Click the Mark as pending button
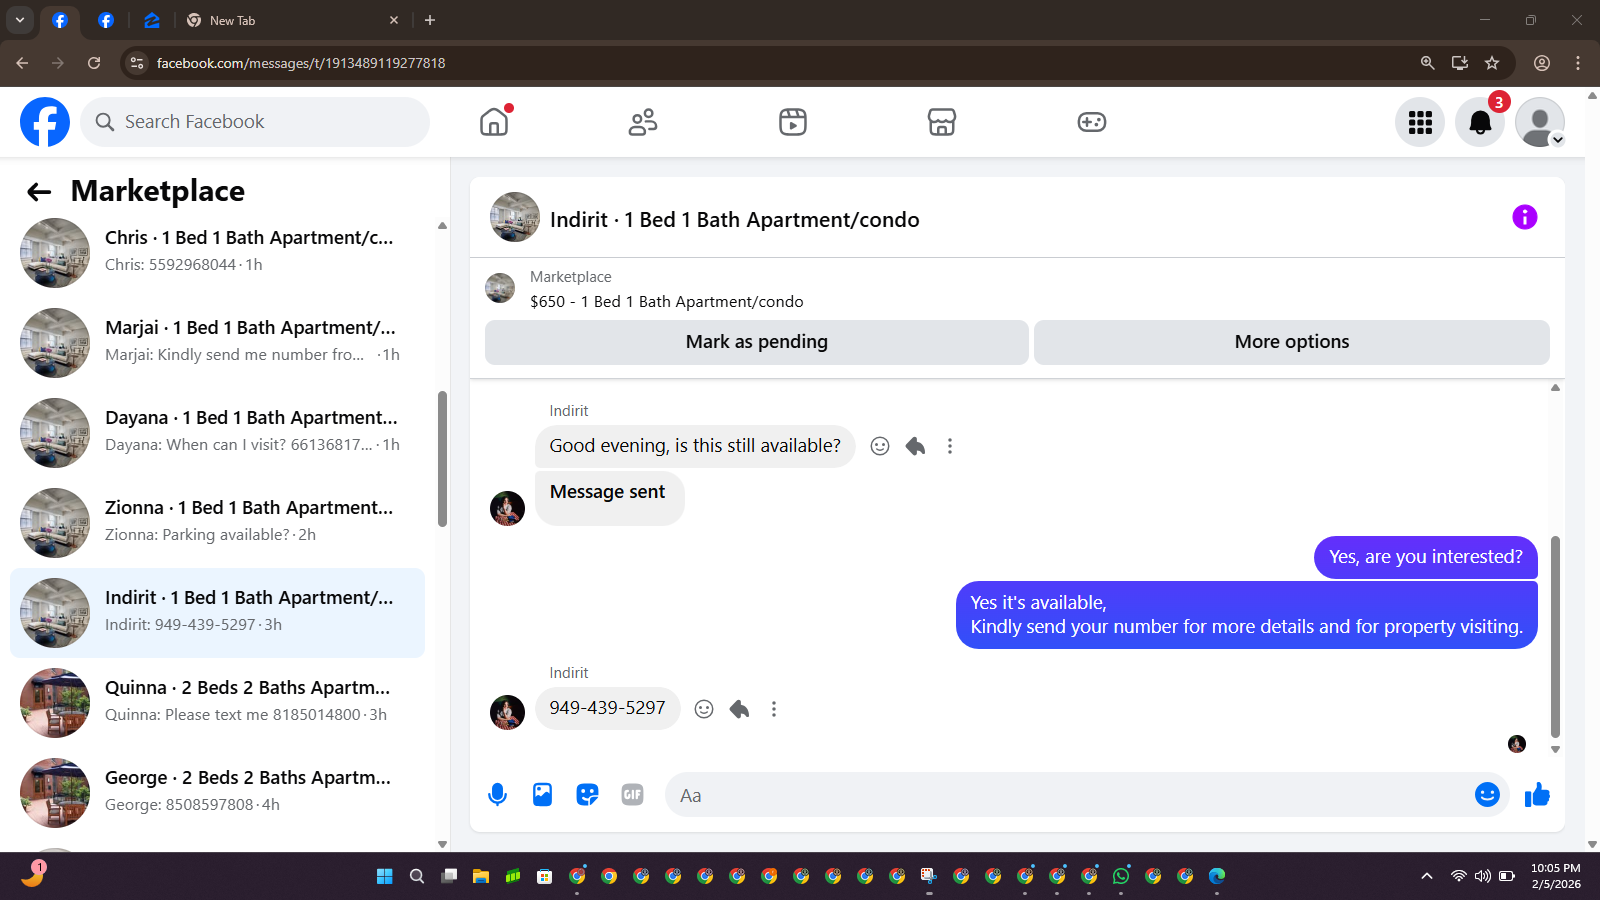Screen dimensions: 1600x900 pos(757,342)
